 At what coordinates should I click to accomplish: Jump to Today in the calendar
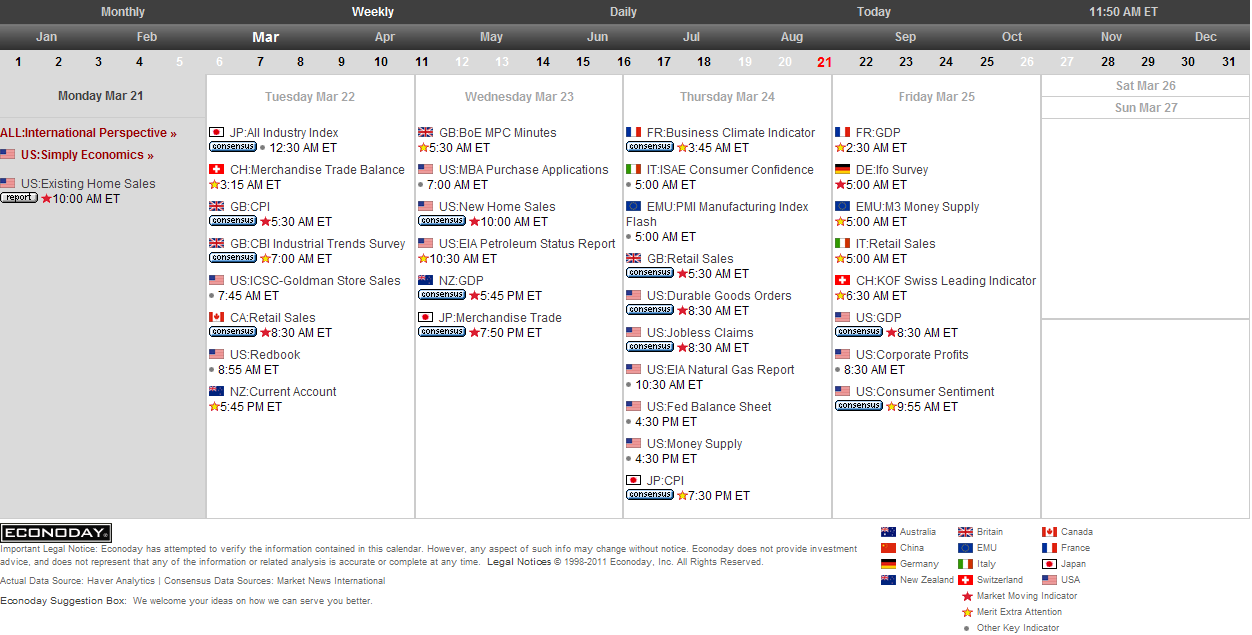(873, 12)
